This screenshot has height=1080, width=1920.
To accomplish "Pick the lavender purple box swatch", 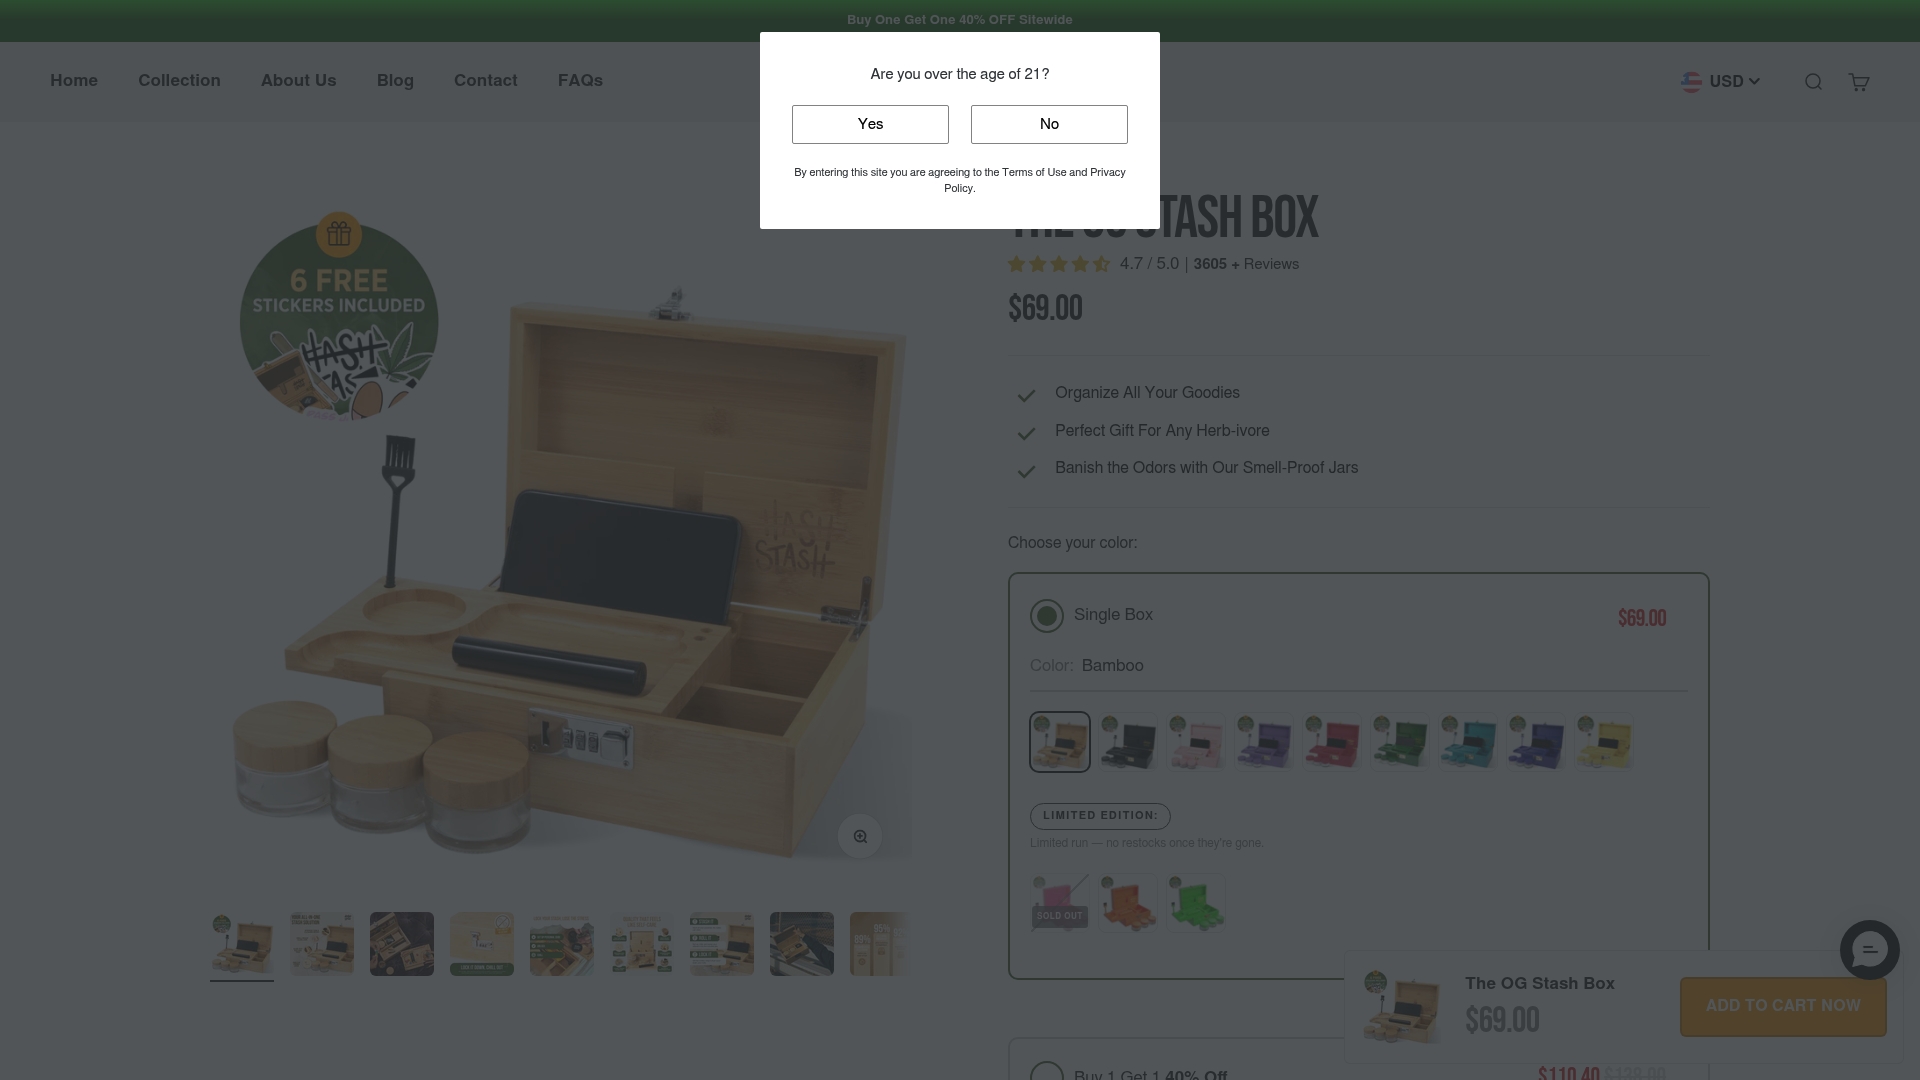I will (x=1264, y=742).
